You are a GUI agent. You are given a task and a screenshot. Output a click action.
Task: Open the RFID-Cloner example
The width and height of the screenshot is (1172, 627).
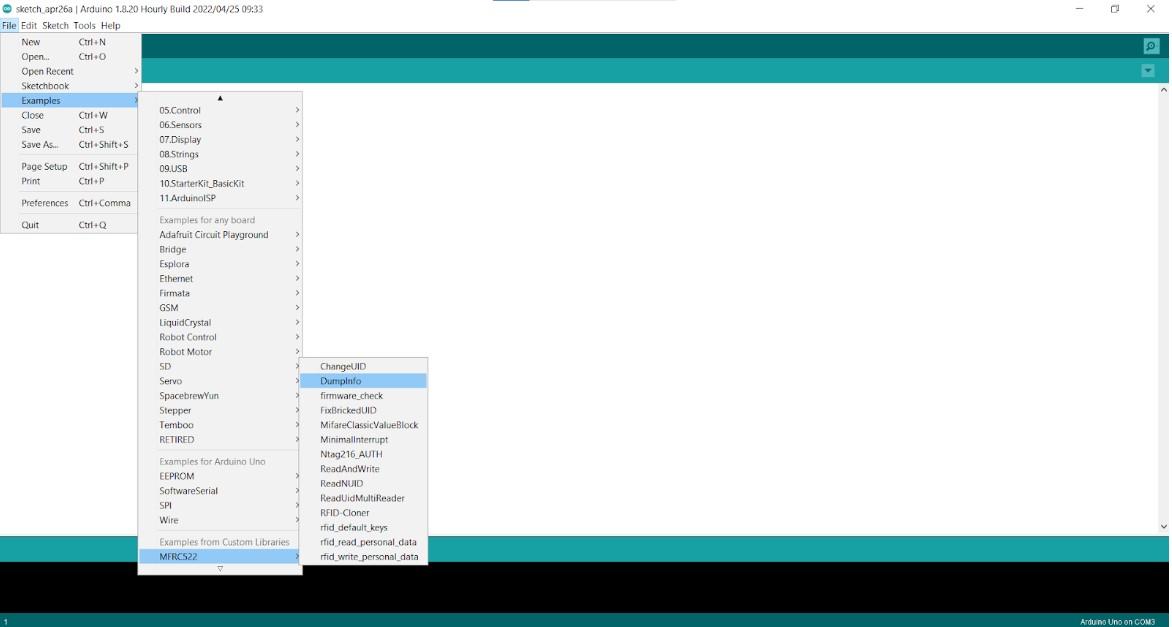pyautogui.click(x=363, y=513)
